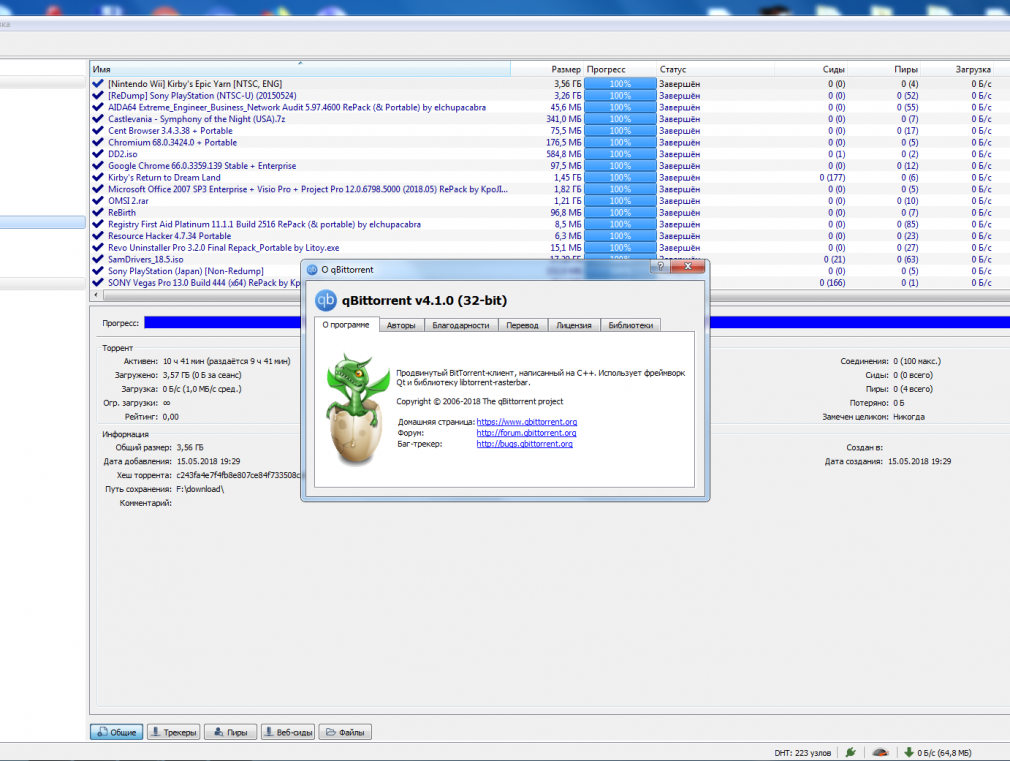
Task: Click the checkmark icon beside AIDA64 Extreme torrent
Action: [x=98, y=108]
